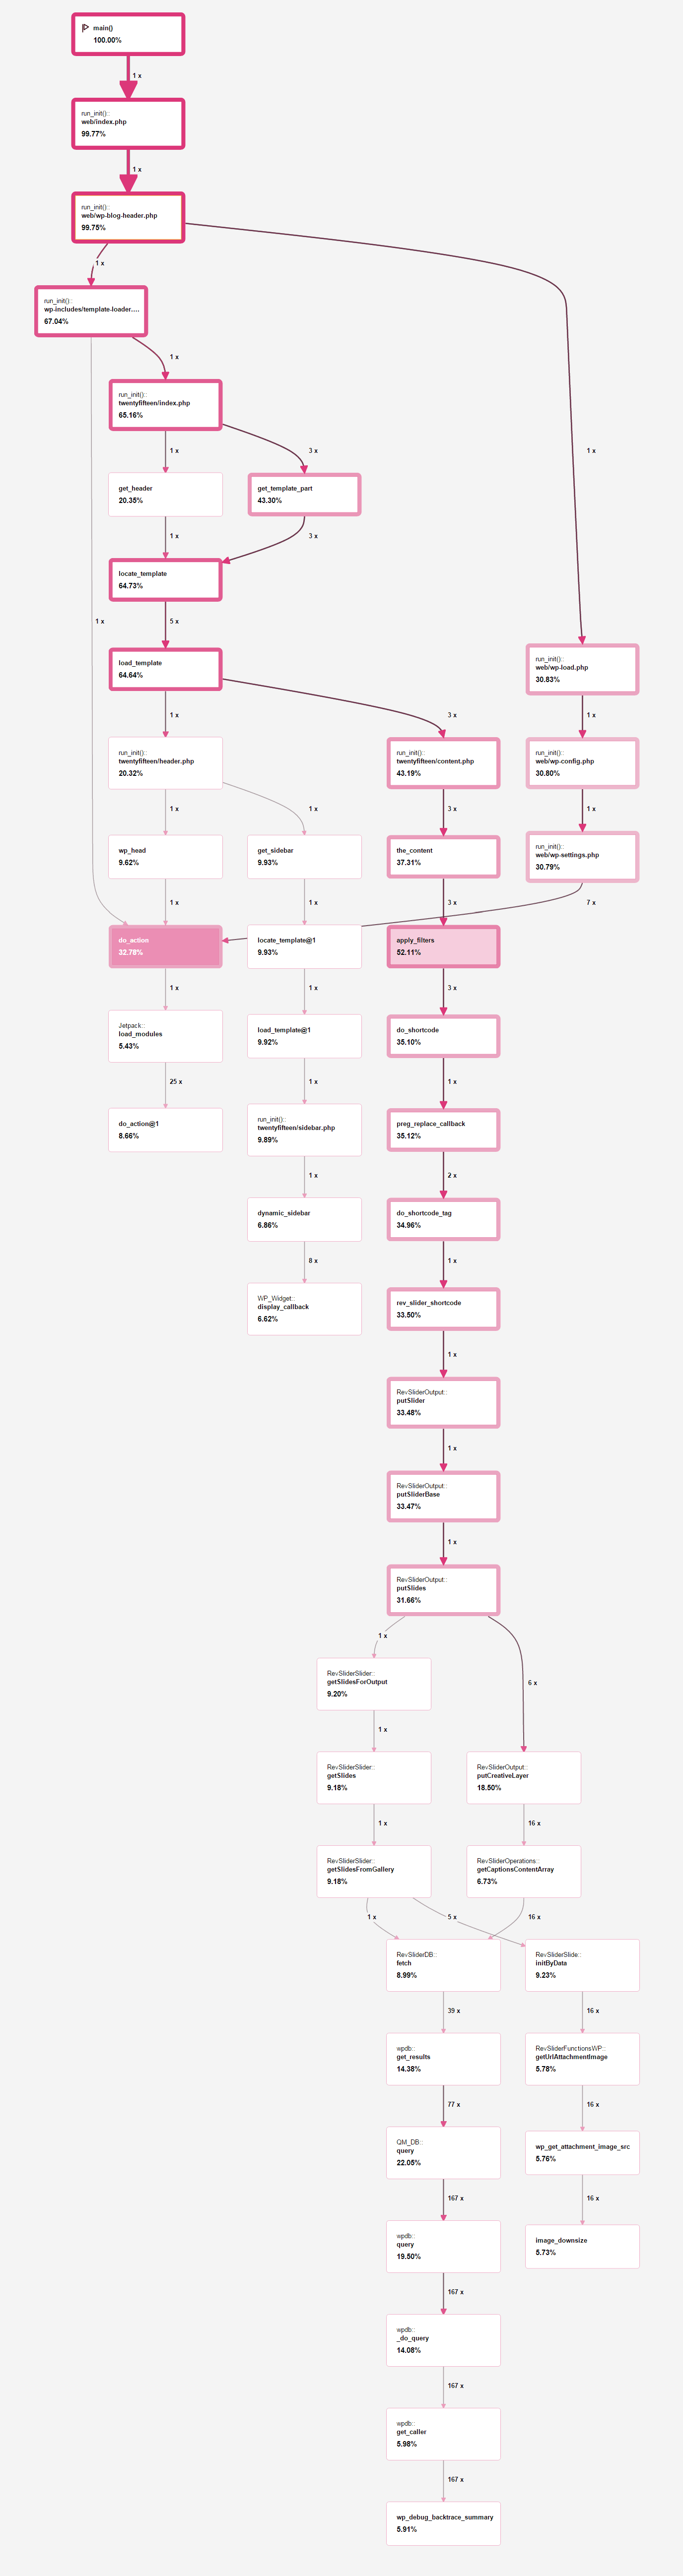Select the get_template_part 43.30% node
The image size is (683, 2576).
pos(304,495)
